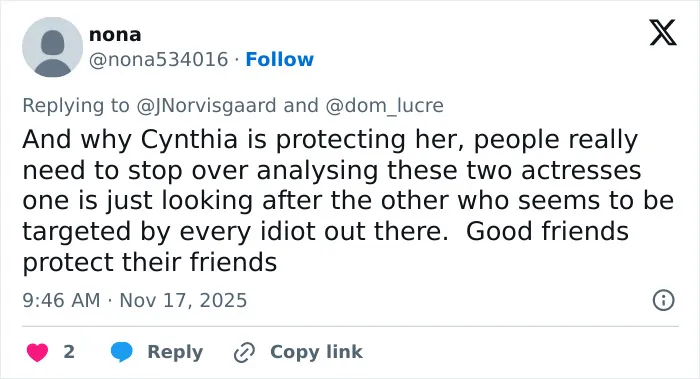
Task: Click the 'Replying to' label text
Action: click(76, 106)
